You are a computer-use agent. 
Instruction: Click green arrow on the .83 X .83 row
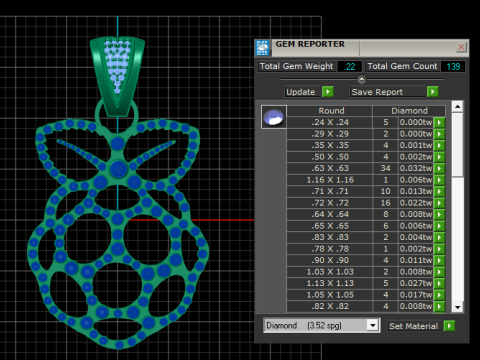(439, 237)
